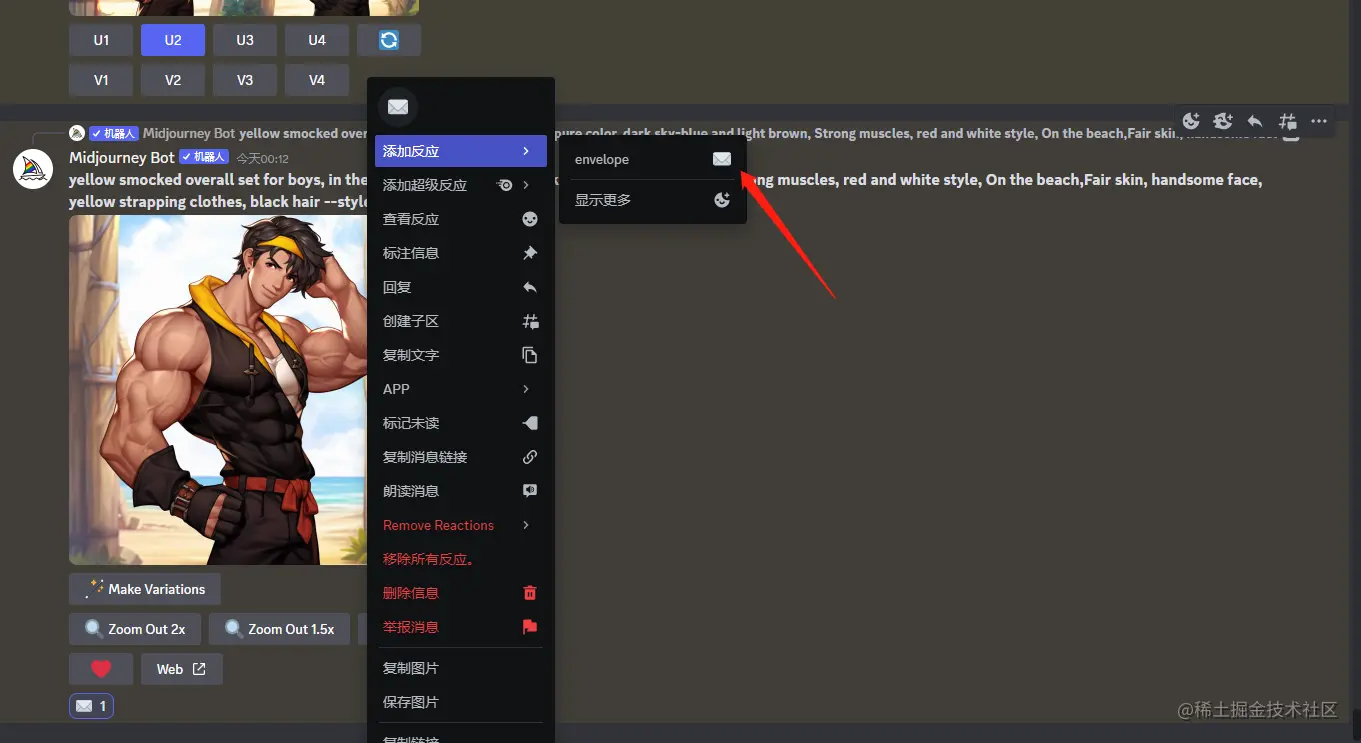Click the U4 upscale button

tap(317, 40)
